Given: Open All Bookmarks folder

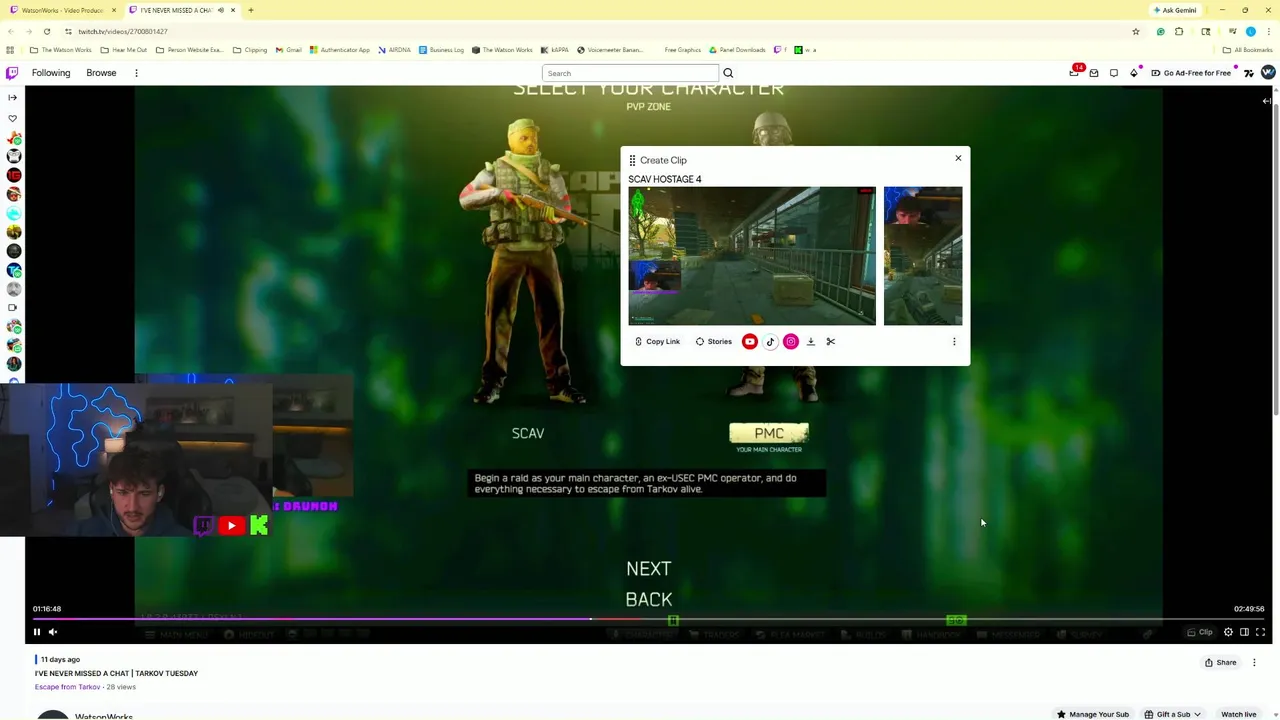Looking at the screenshot, I should 1248,50.
